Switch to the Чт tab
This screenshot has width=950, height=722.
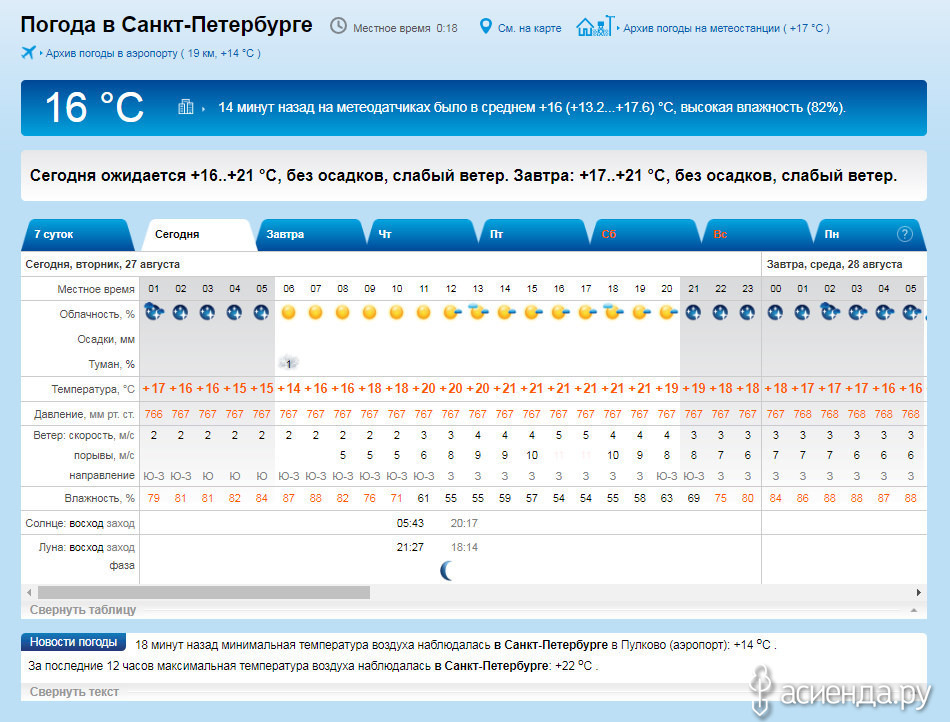[422, 234]
